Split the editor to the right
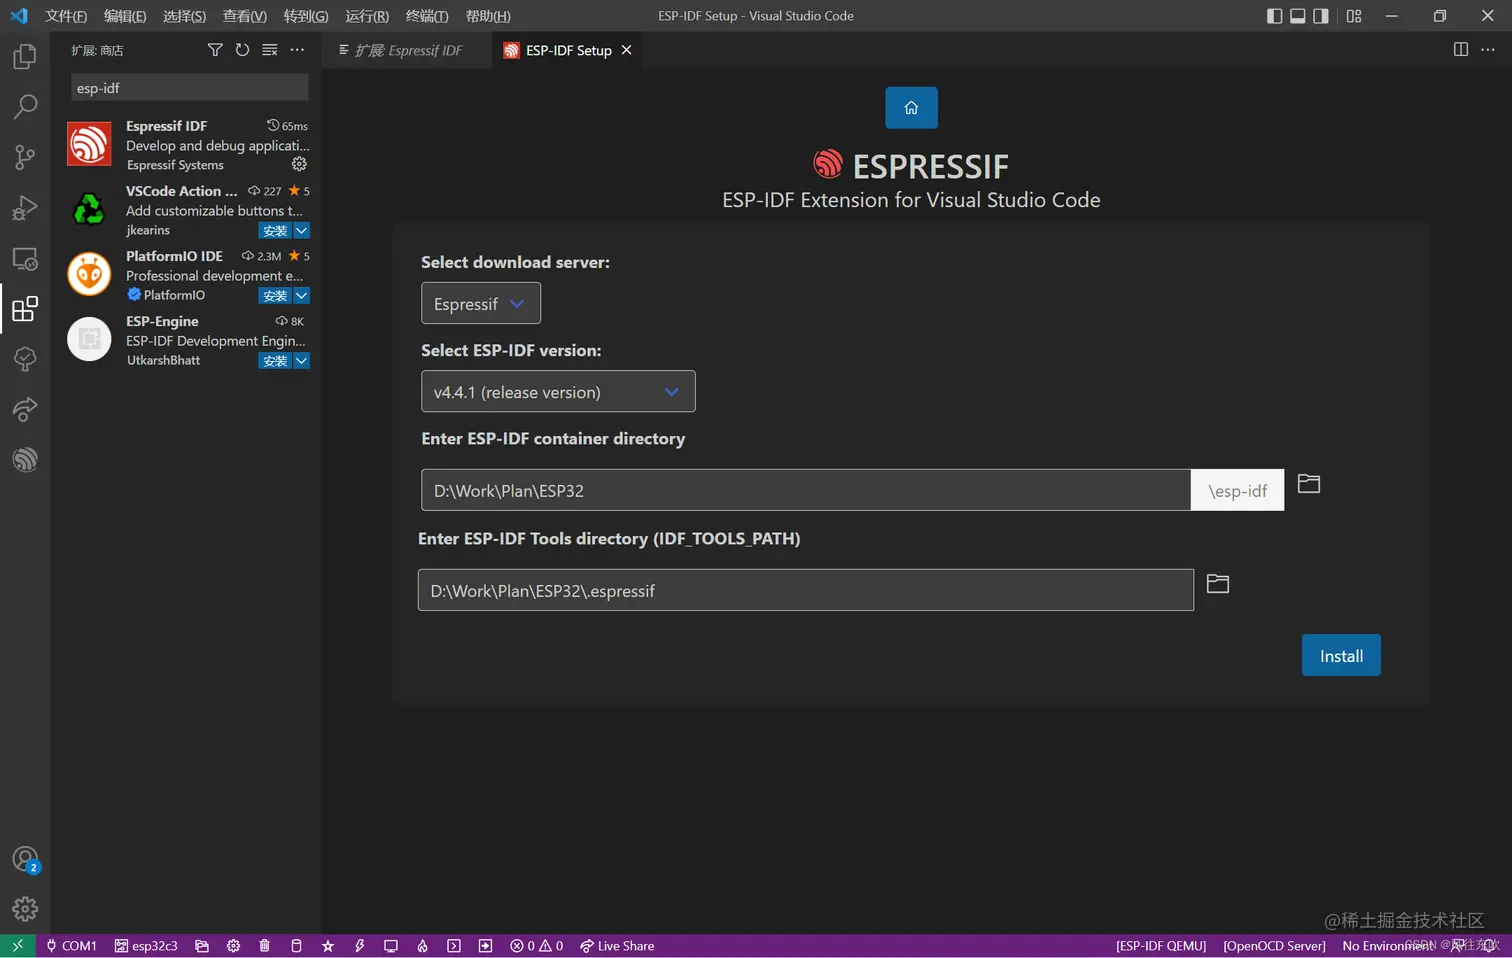 1461,50
